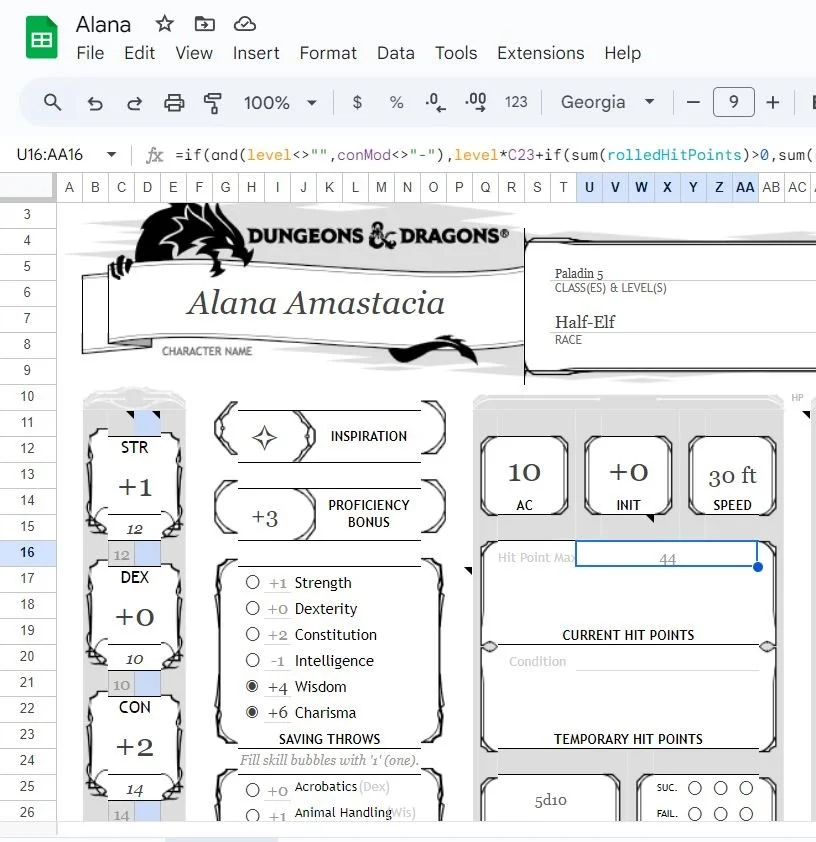Viewport: 816px width, 842px height.
Task: Format as percent
Action: click(396, 102)
